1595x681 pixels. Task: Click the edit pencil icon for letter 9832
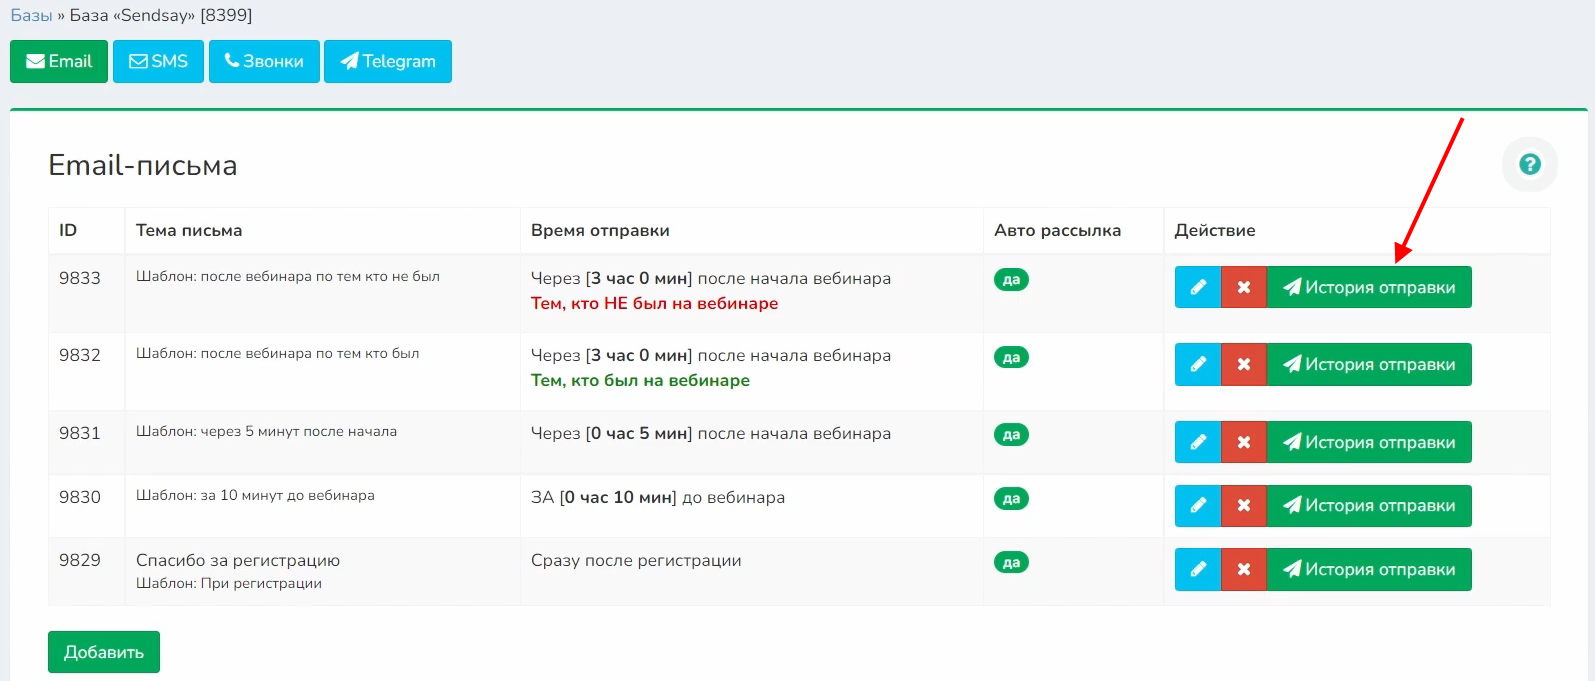(x=1198, y=364)
